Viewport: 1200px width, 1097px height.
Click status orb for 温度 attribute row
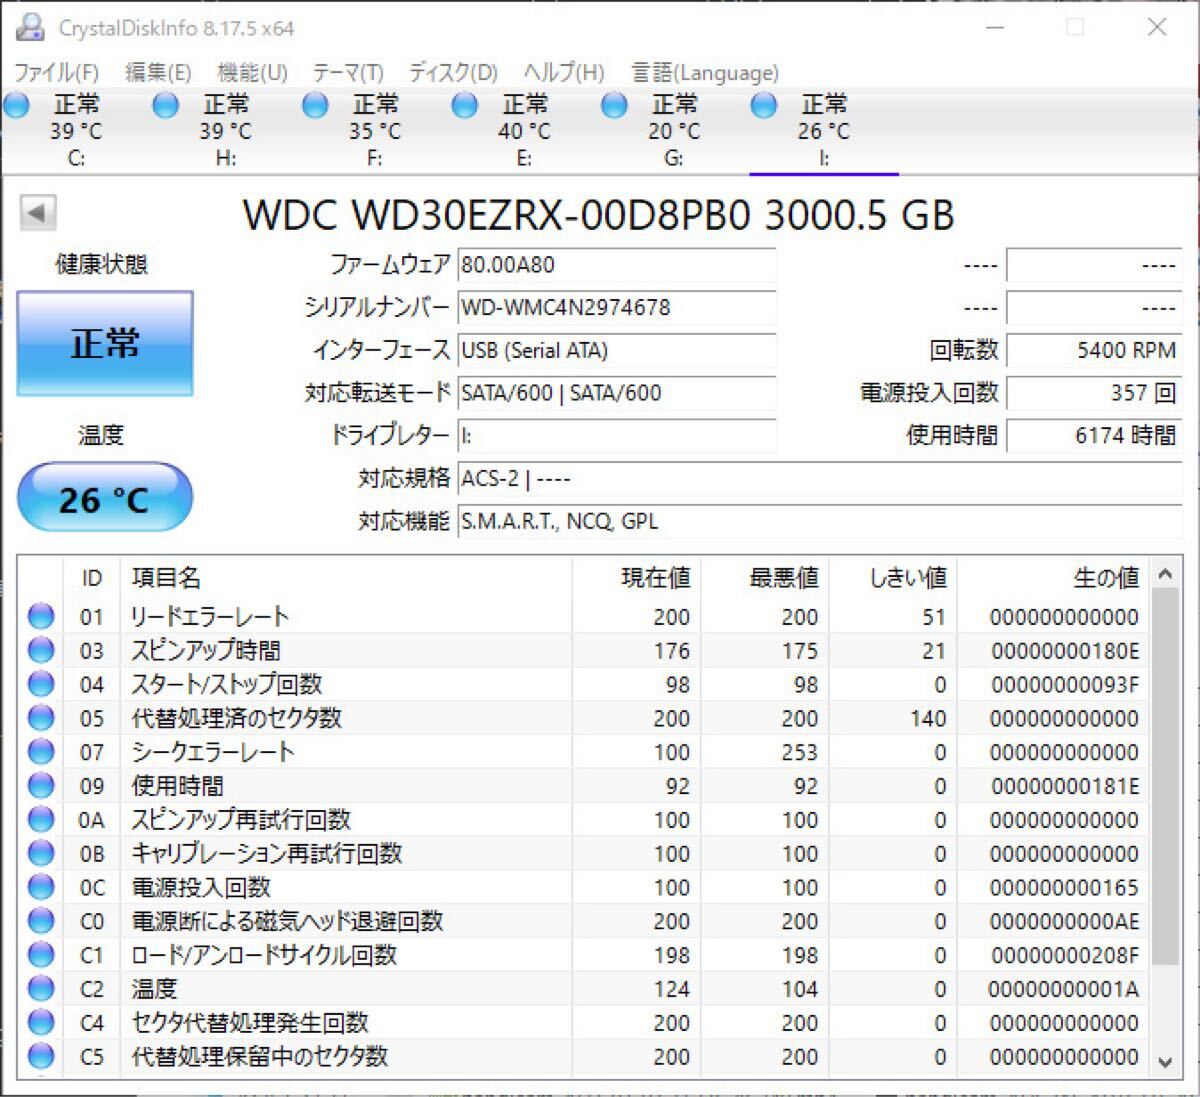tap(41, 989)
